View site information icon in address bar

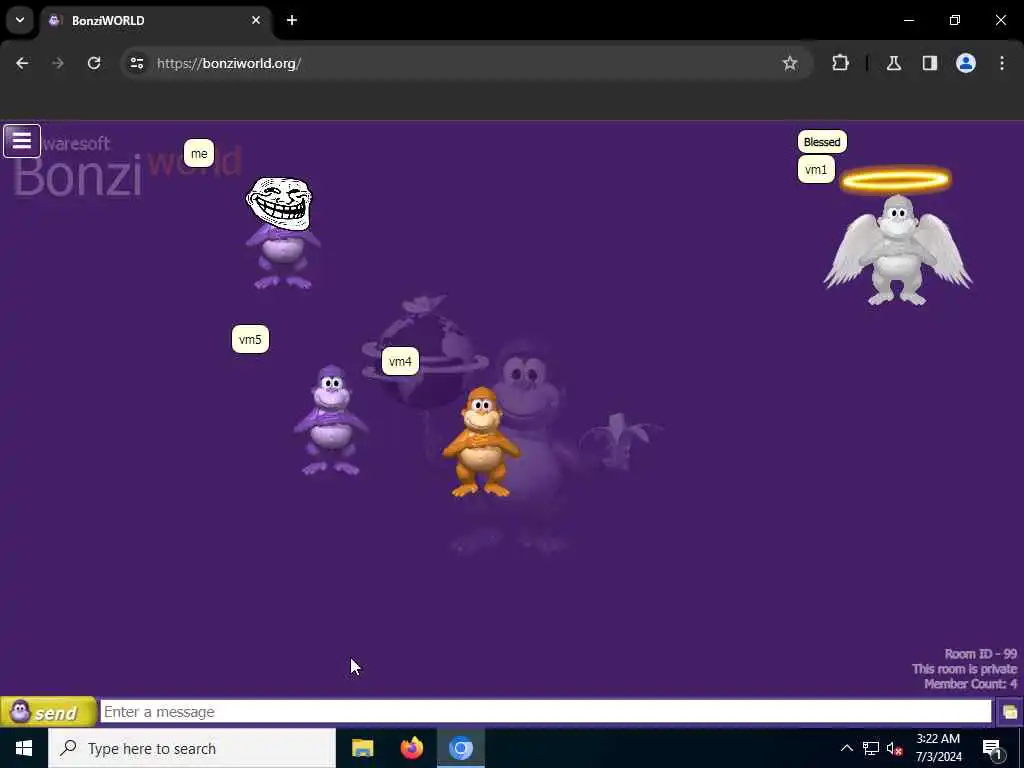coord(136,63)
